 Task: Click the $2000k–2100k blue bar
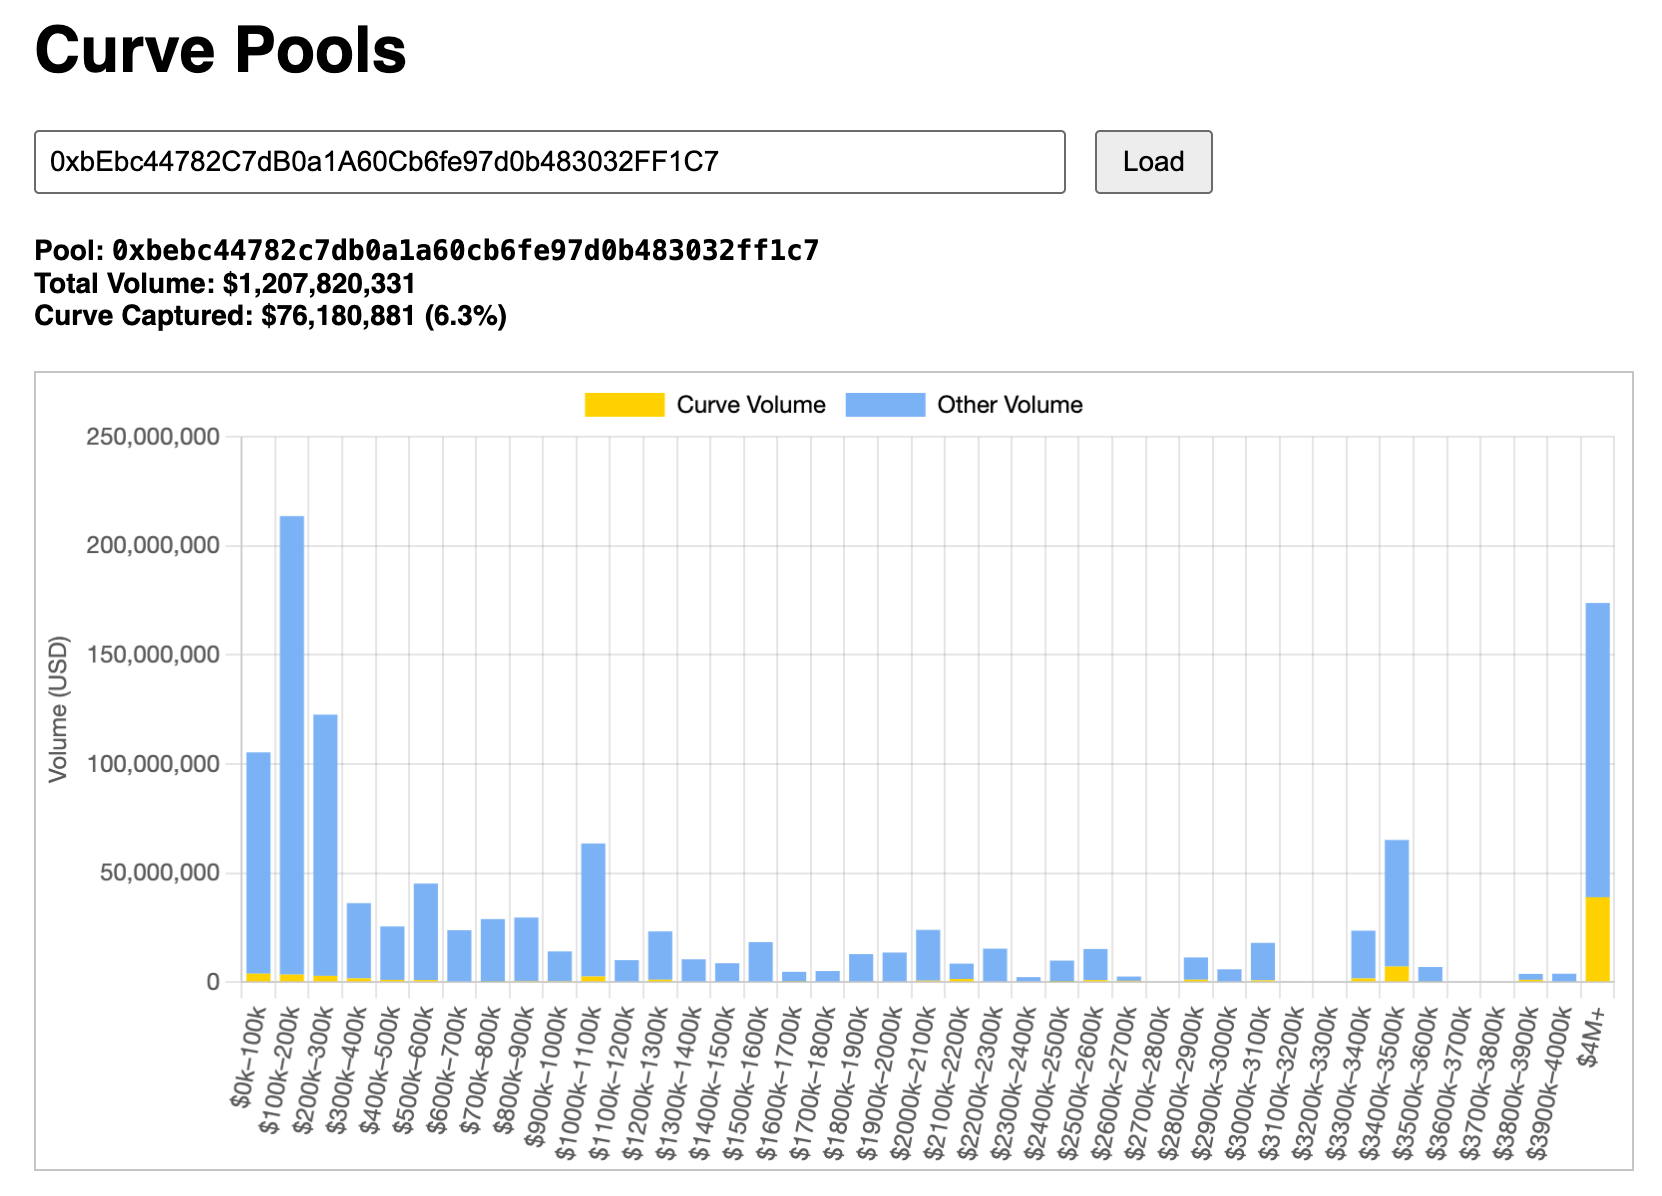coord(928,955)
